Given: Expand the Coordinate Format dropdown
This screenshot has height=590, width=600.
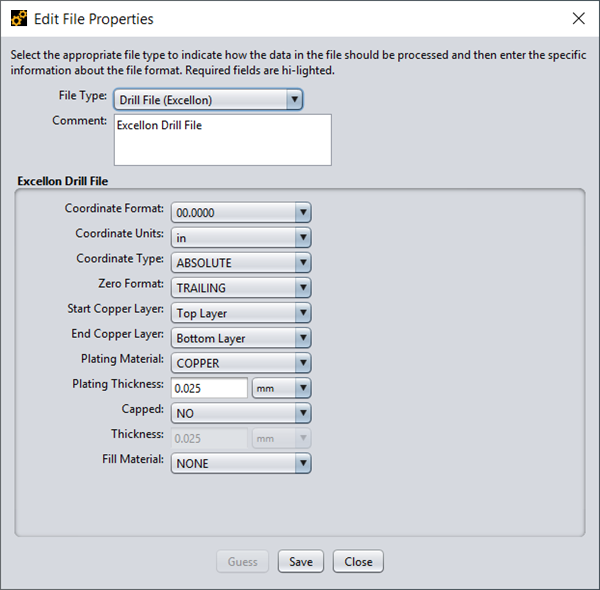Looking at the screenshot, I should (x=241, y=213).
